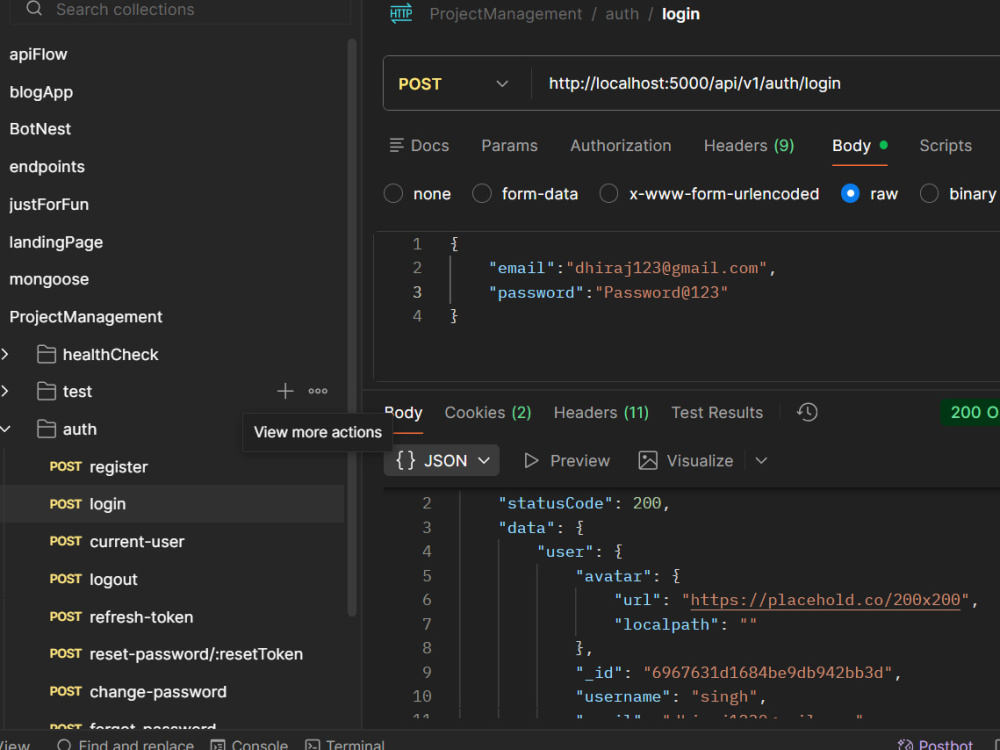Click the Preview play icon

pos(531,460)
